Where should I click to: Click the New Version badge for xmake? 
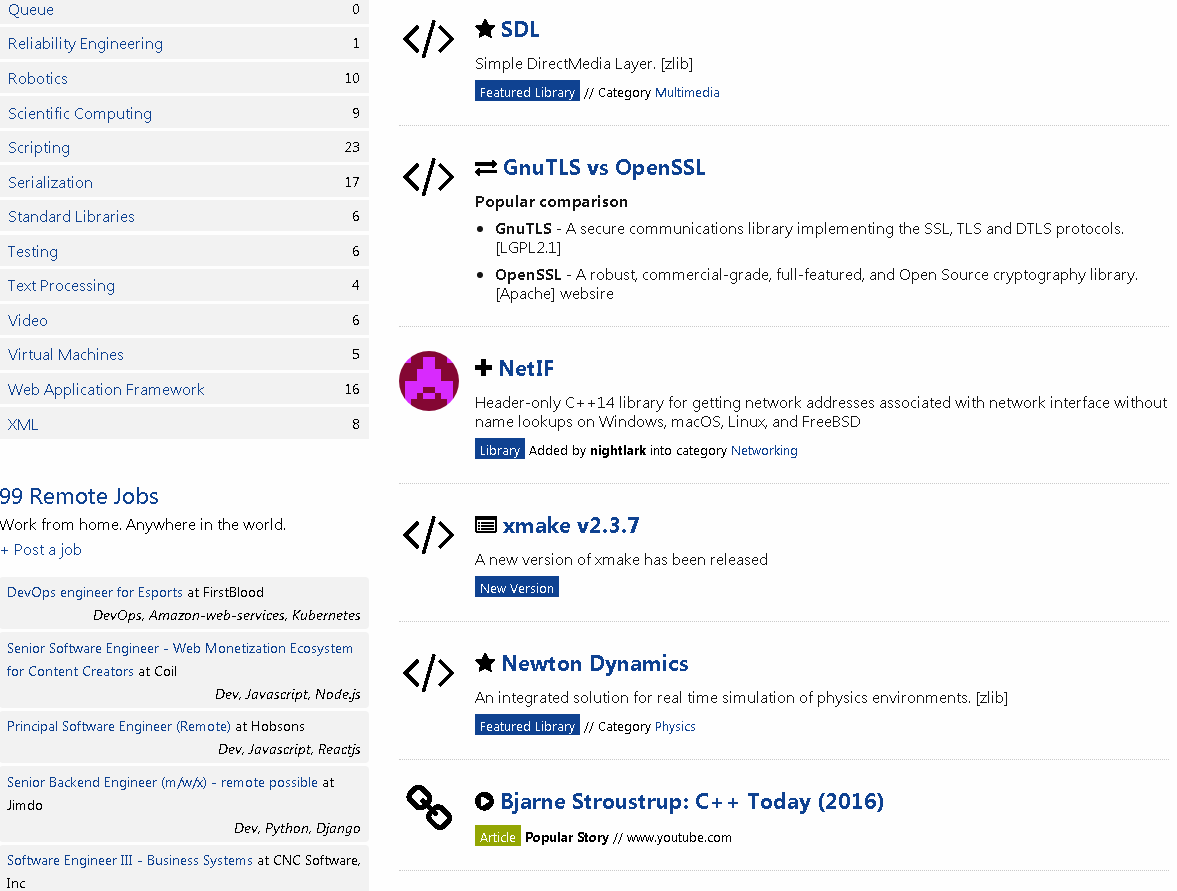(516, 587)
